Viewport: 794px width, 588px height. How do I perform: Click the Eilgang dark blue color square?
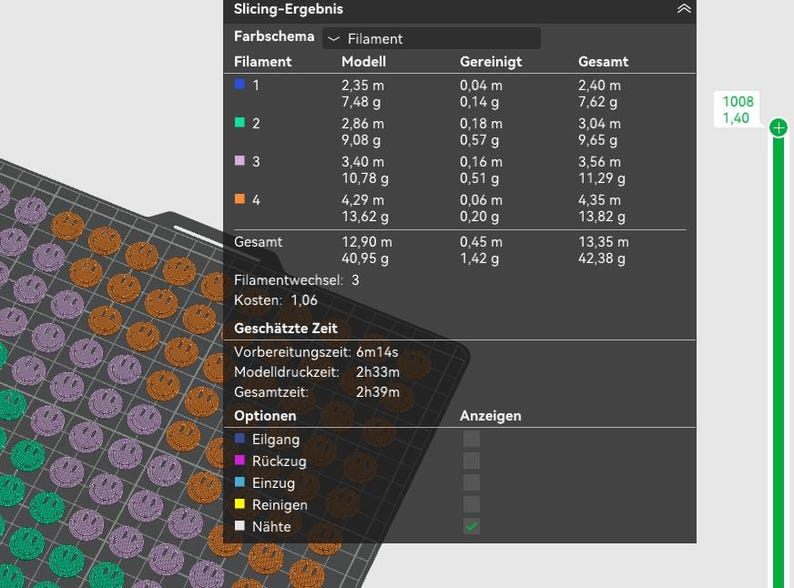(x=240, y=438)
